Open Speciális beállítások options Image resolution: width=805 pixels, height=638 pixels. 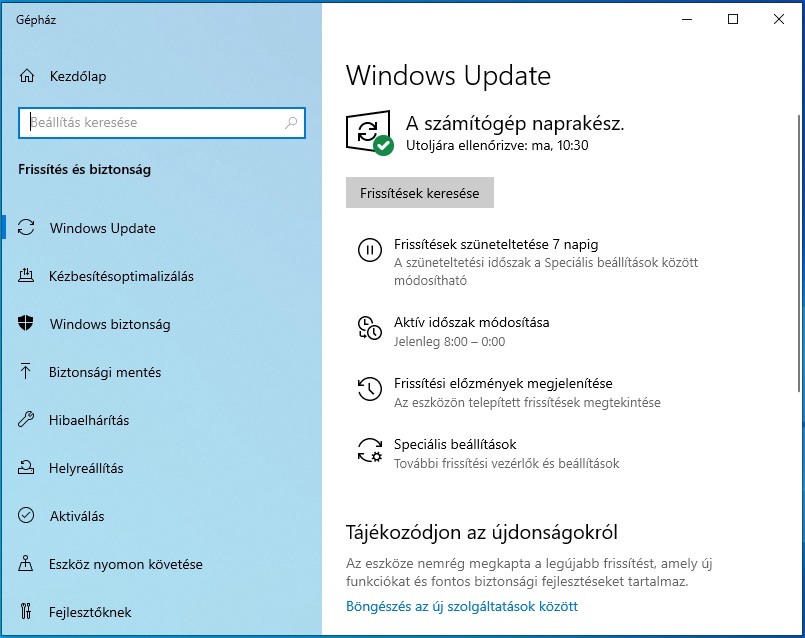click(x=455, y=444)
